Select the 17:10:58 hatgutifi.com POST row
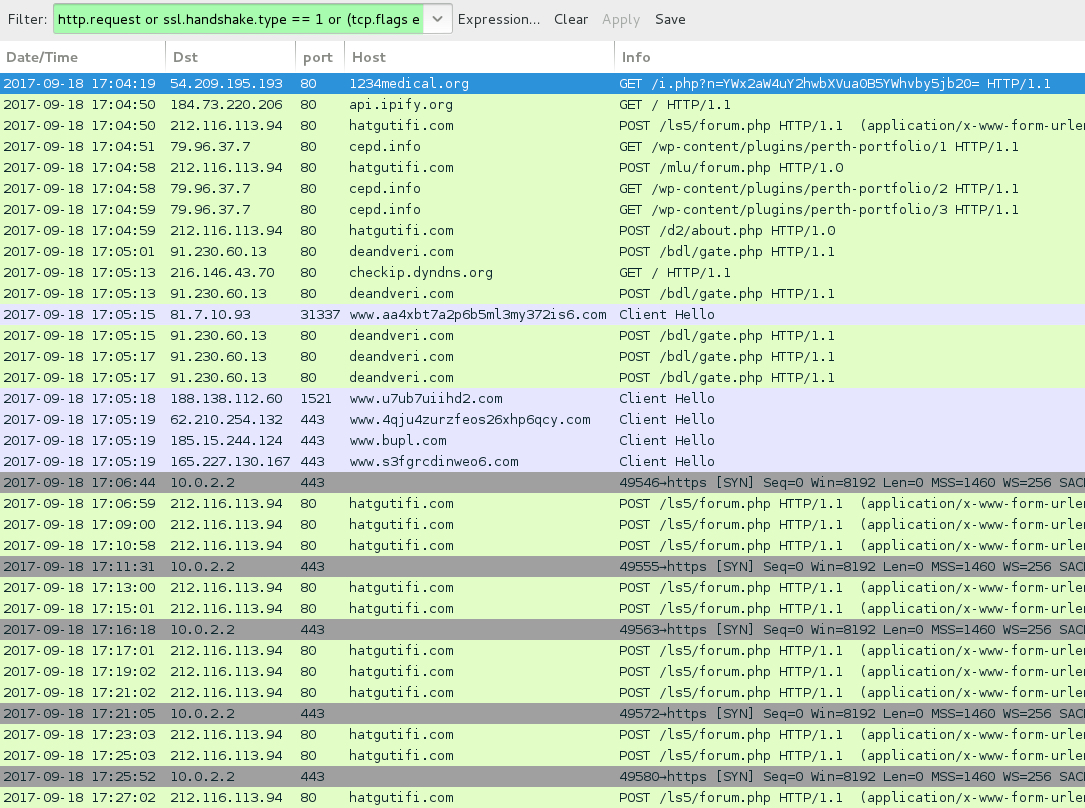 pos(542,545)
